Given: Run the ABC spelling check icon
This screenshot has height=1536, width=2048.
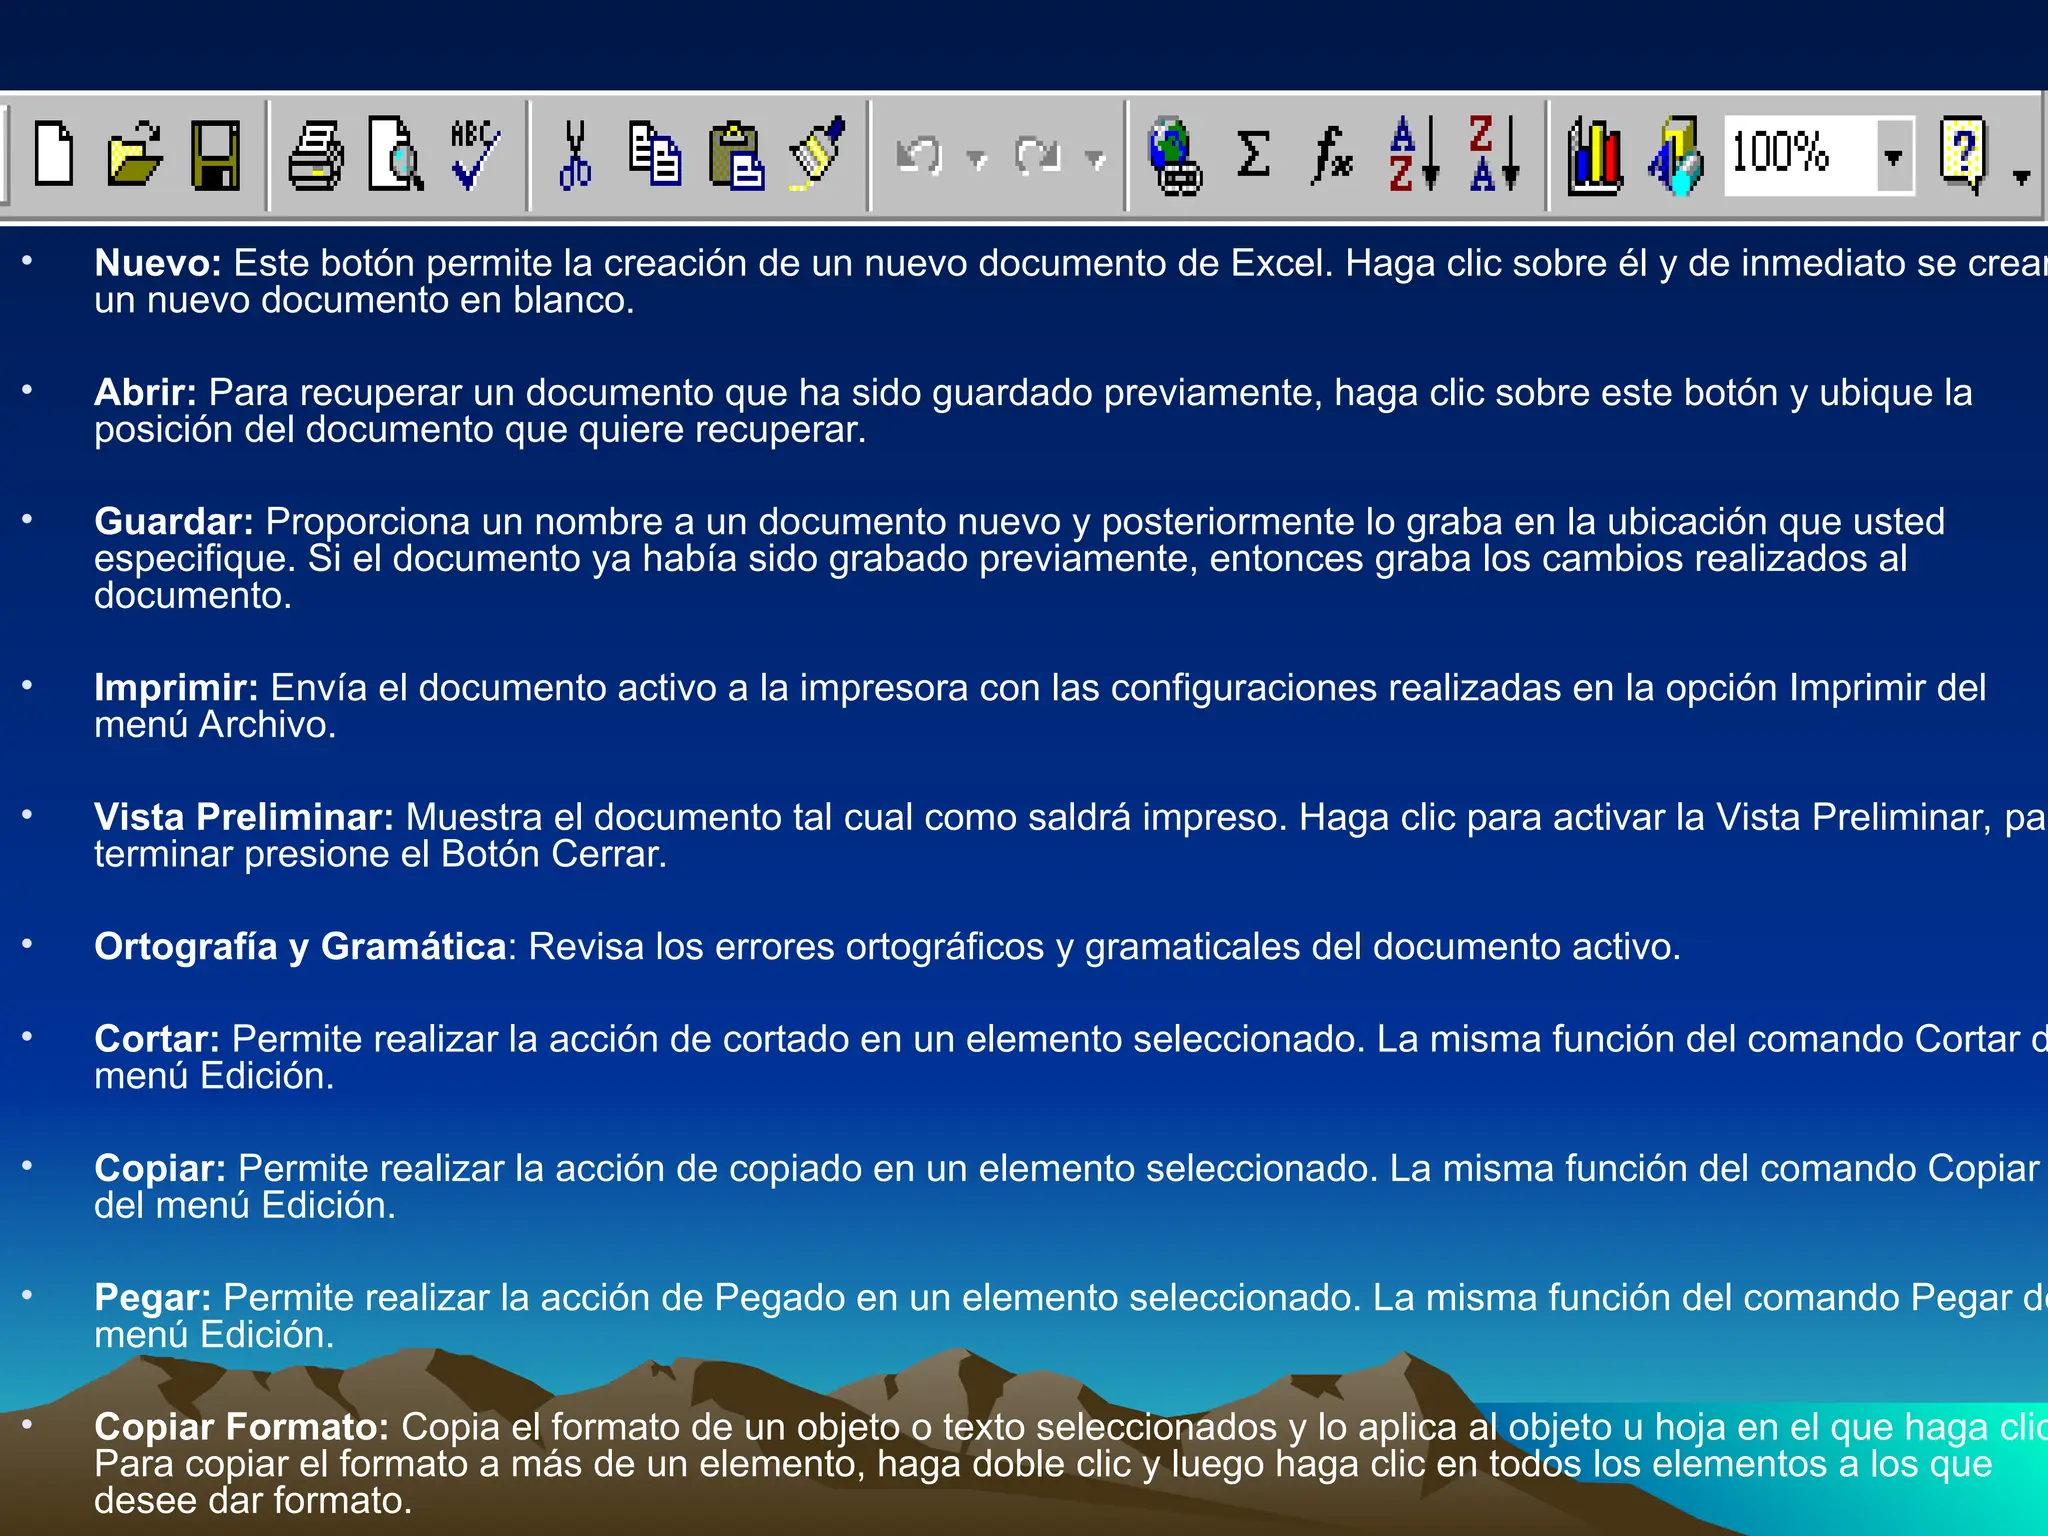Looking at the screenshot, I should 475,155.
